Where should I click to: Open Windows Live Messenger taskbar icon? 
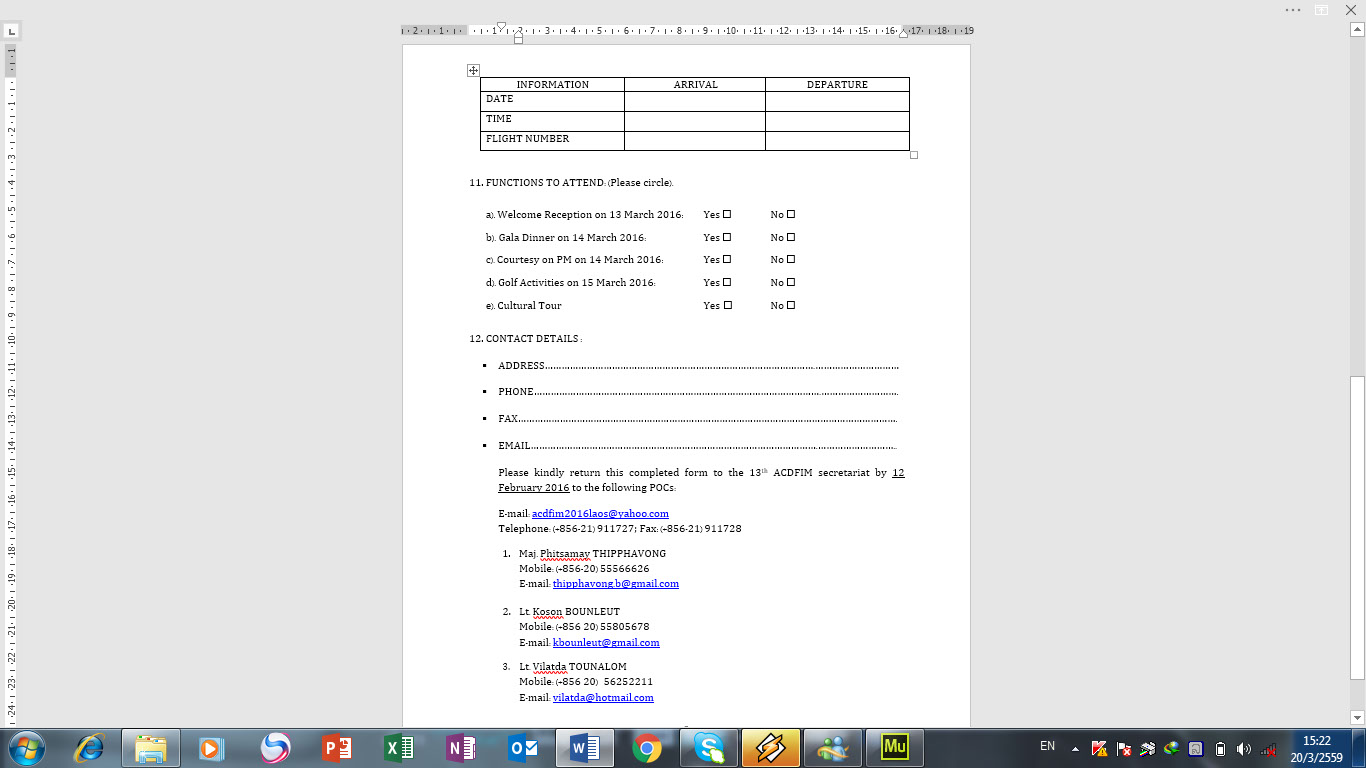(833, 747)
